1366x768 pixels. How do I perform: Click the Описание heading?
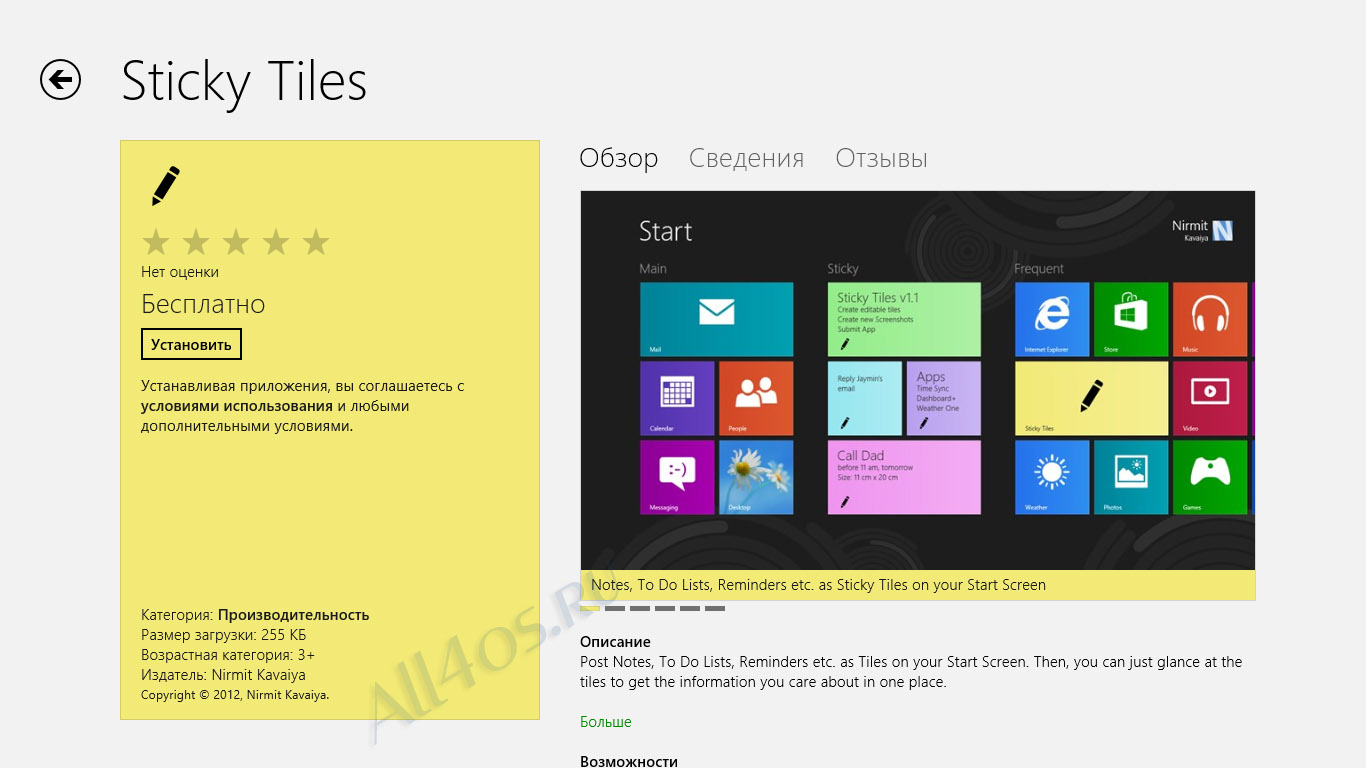[x=615, y=642]
